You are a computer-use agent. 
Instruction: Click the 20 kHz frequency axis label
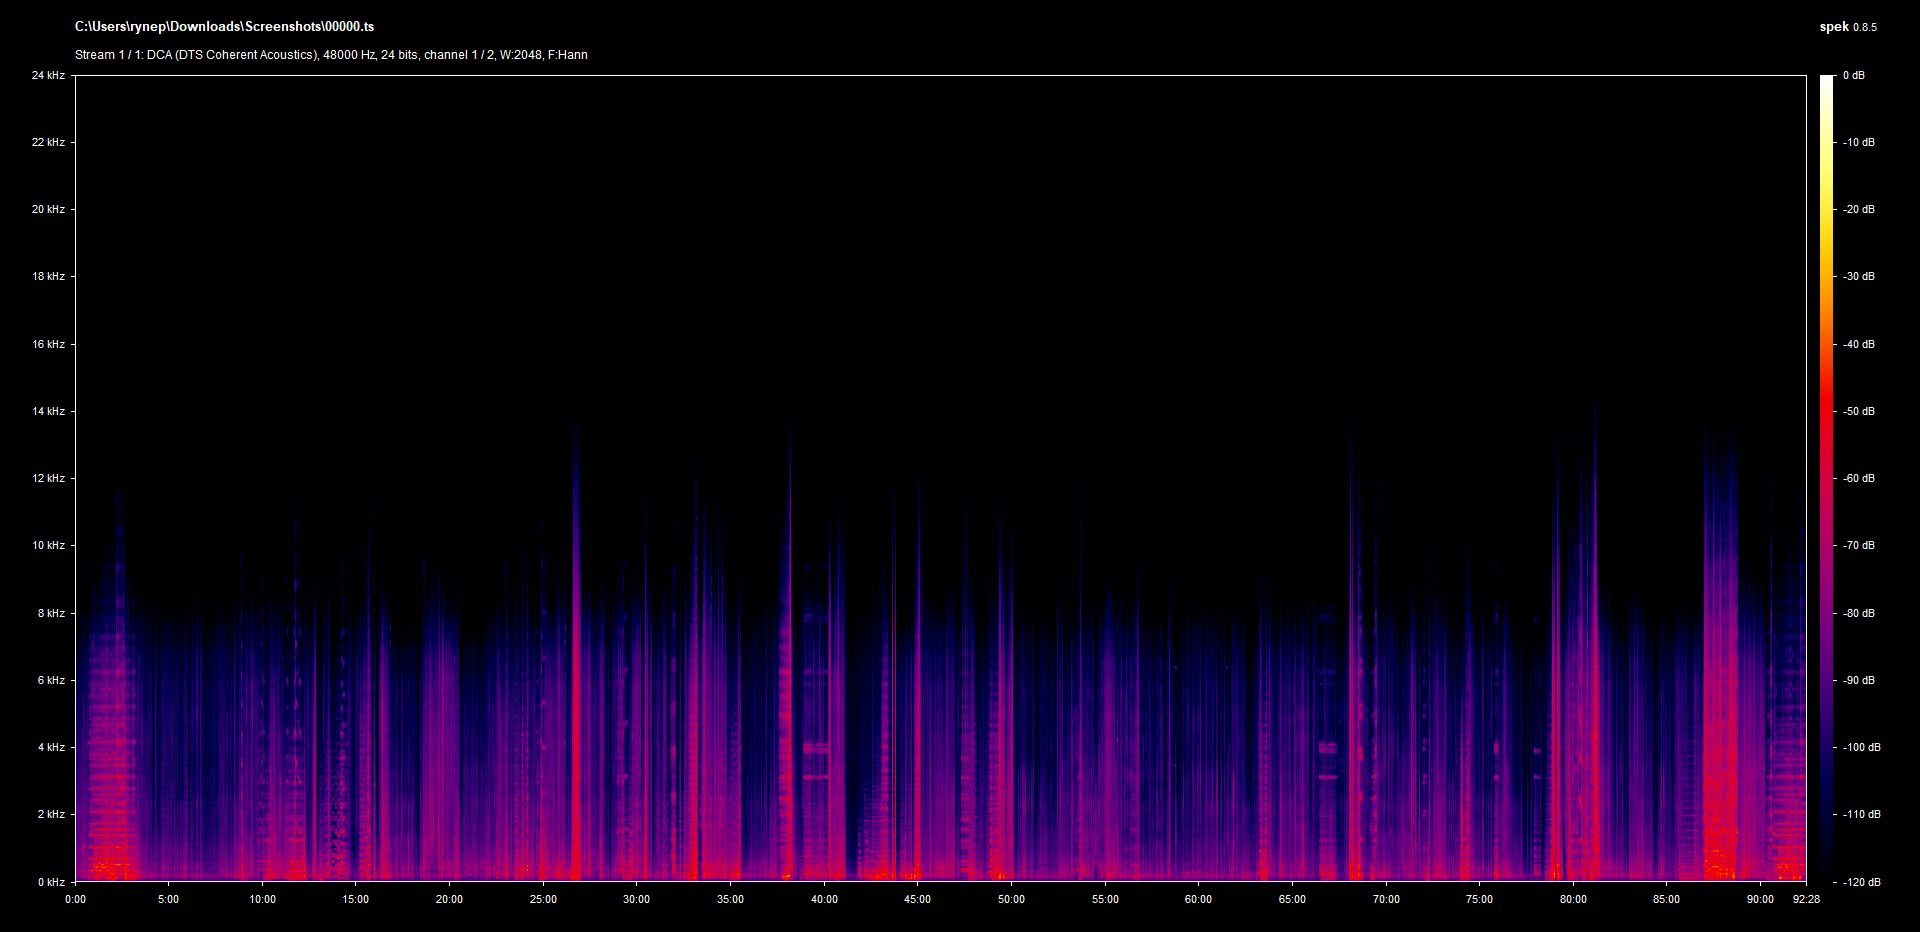(x=48, y=209)
